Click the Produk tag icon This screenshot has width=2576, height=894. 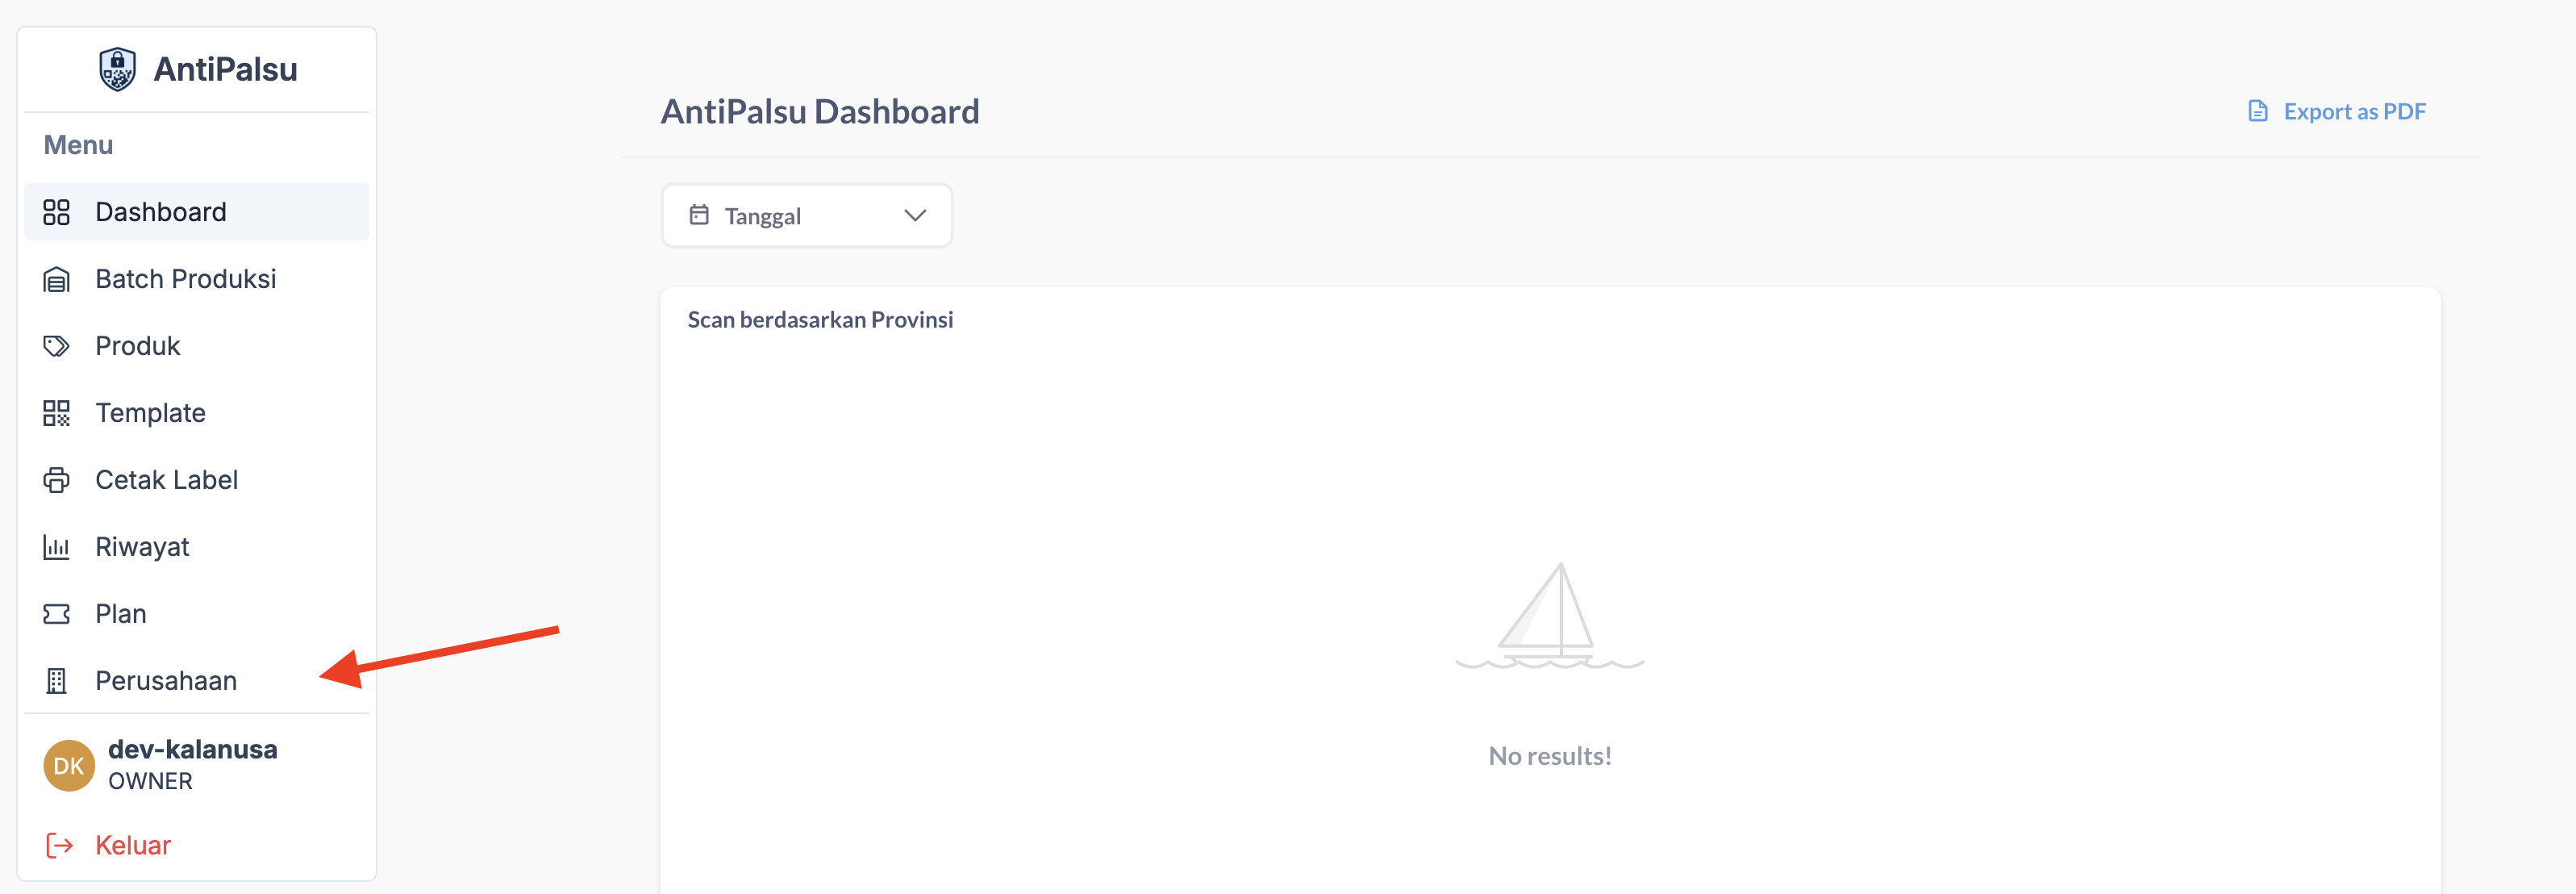(x=56, y=346)
